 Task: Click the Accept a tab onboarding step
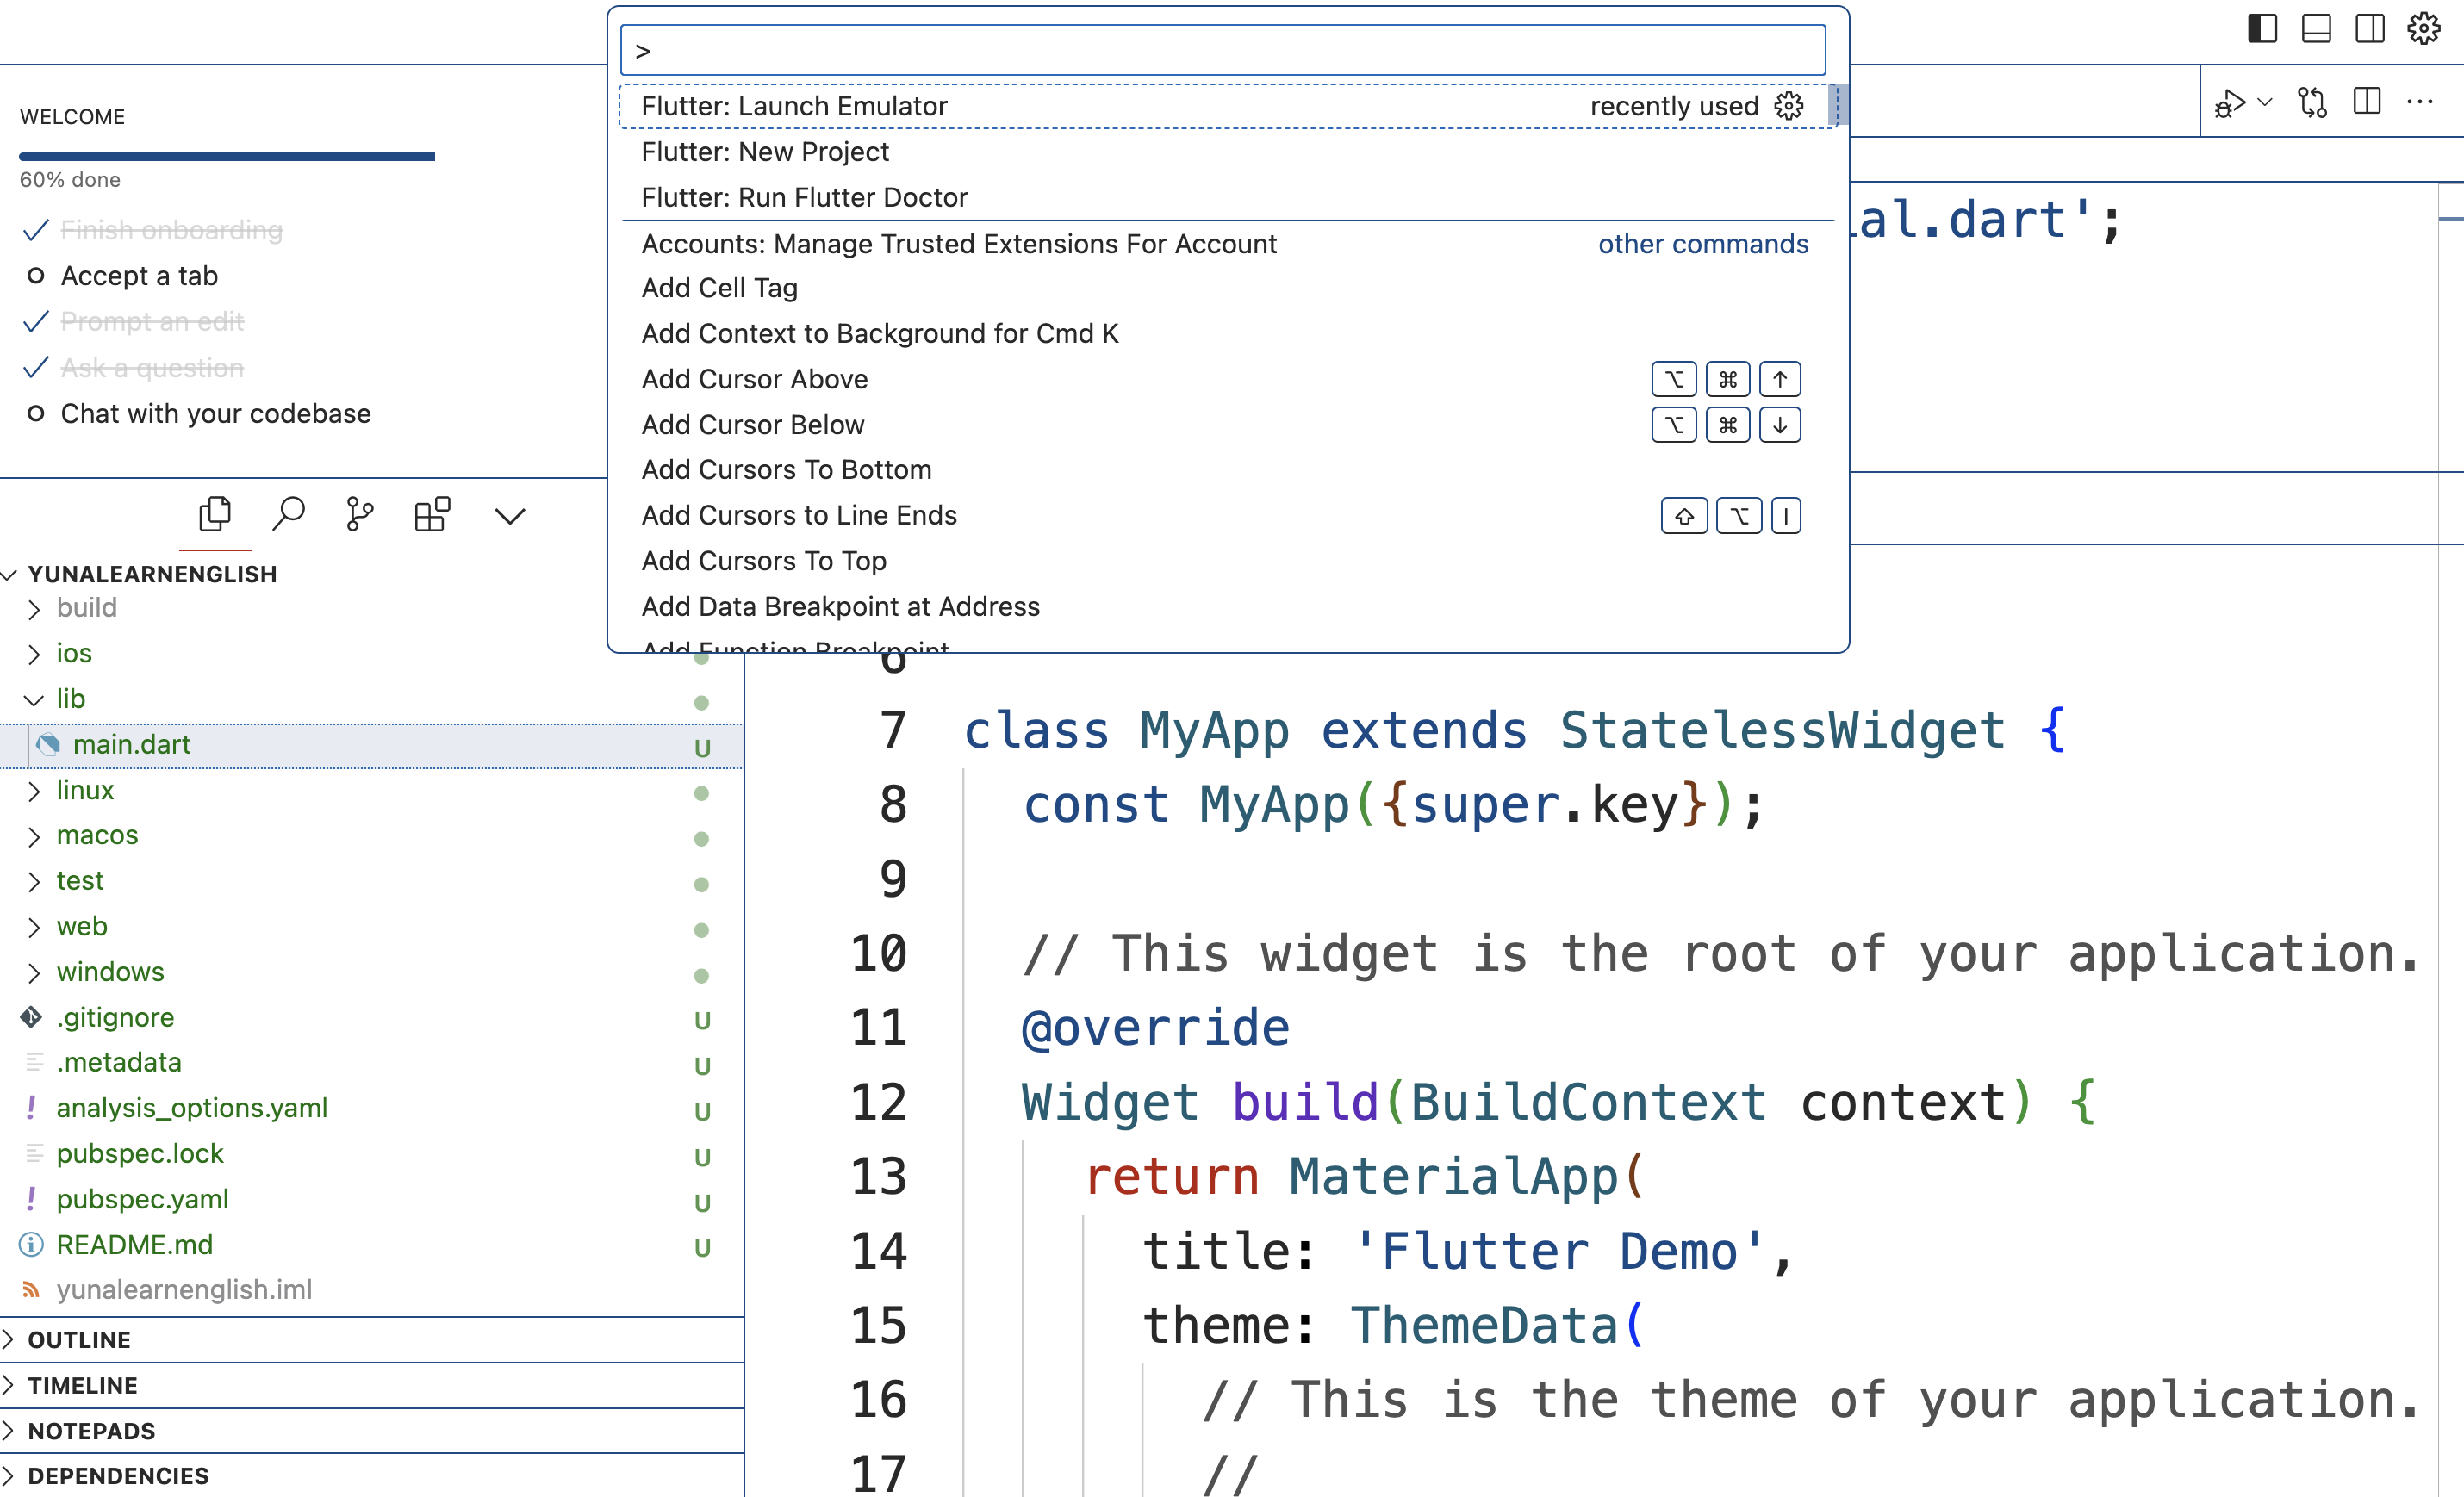click(139, 276)
